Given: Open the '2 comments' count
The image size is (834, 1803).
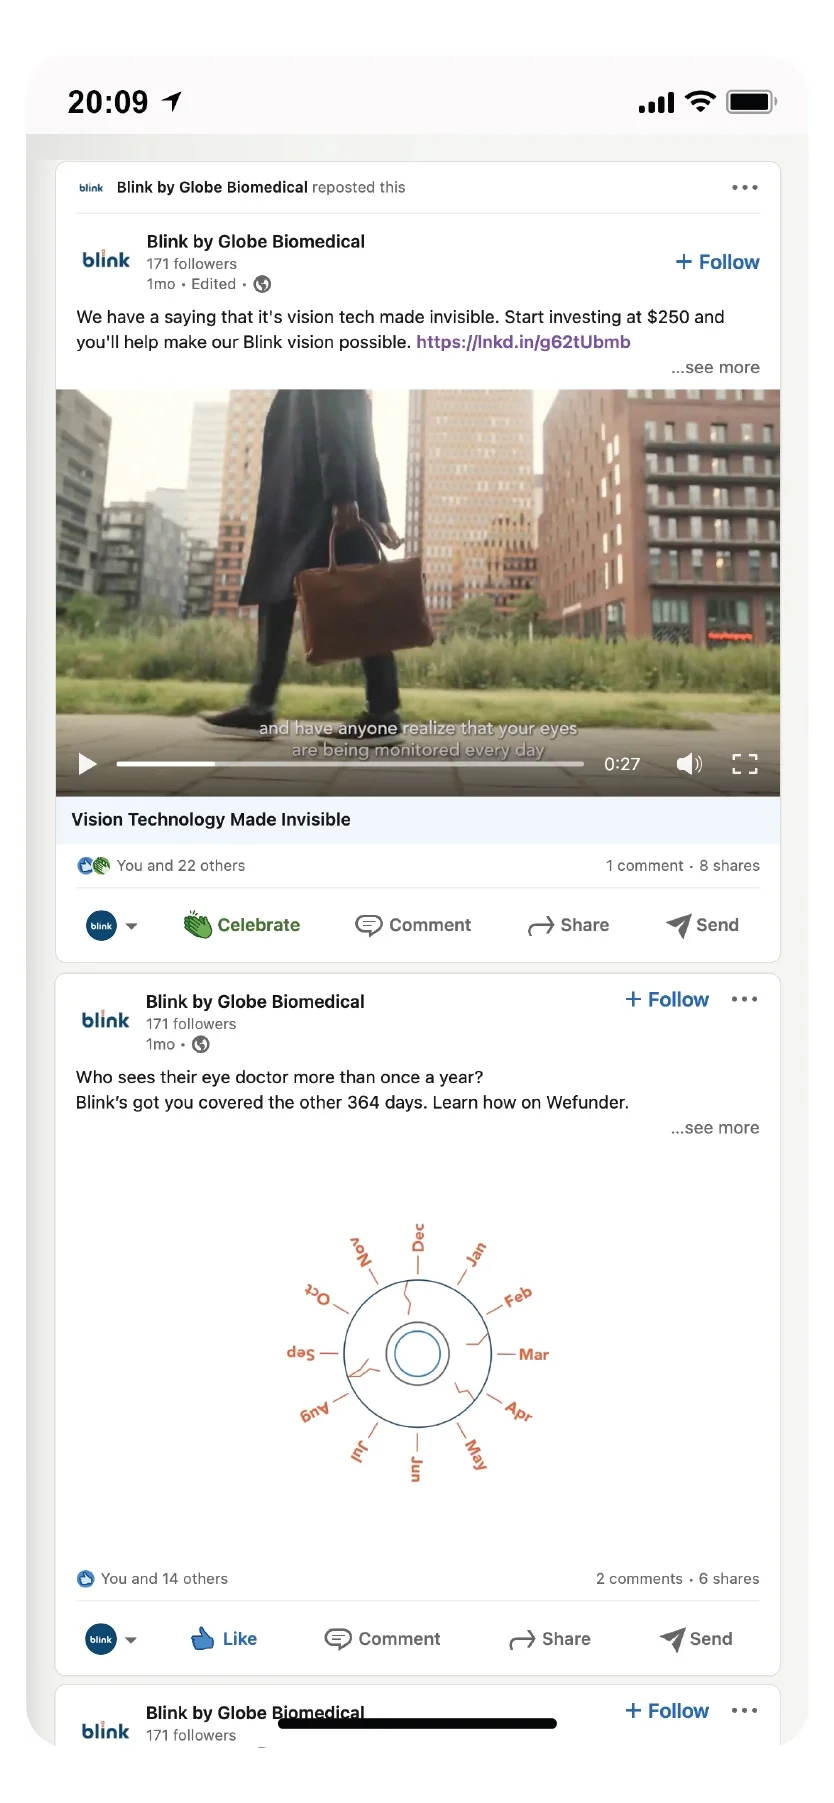Looking at the screenshot, I should tap(639, 1579).
